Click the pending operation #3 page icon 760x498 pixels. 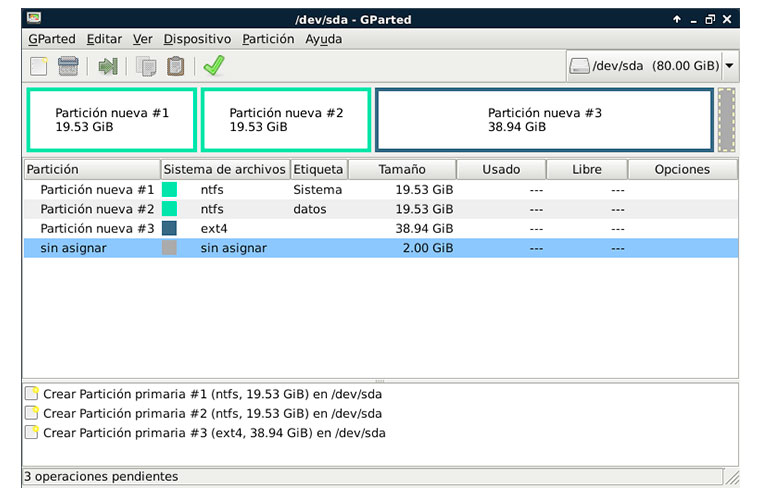(x=32, y=432)
